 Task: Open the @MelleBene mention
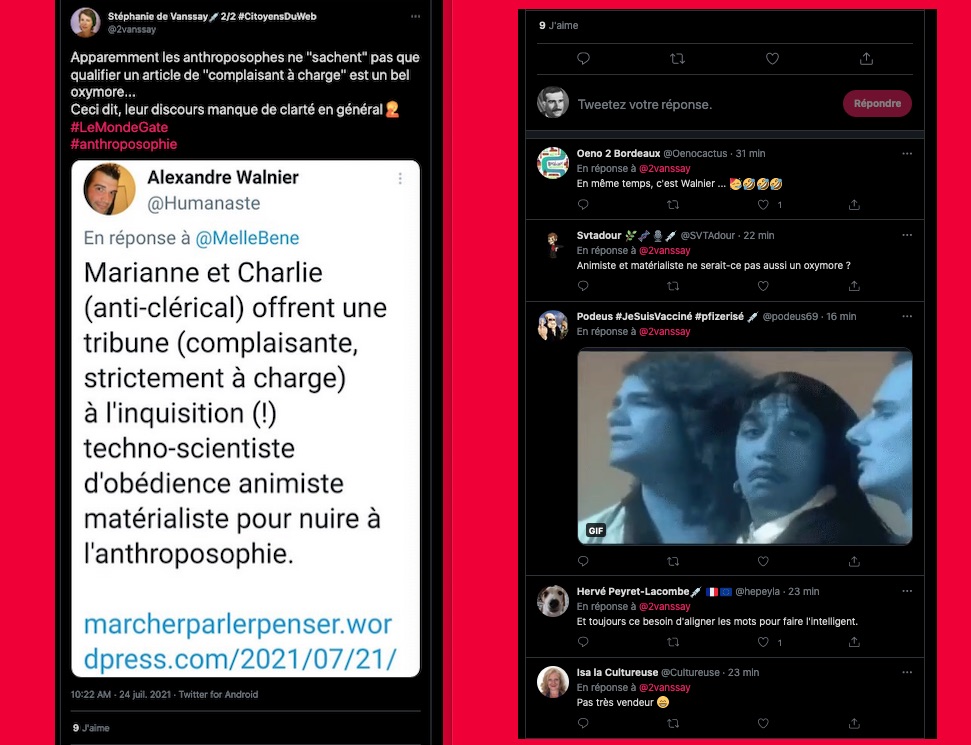[247, 238]
